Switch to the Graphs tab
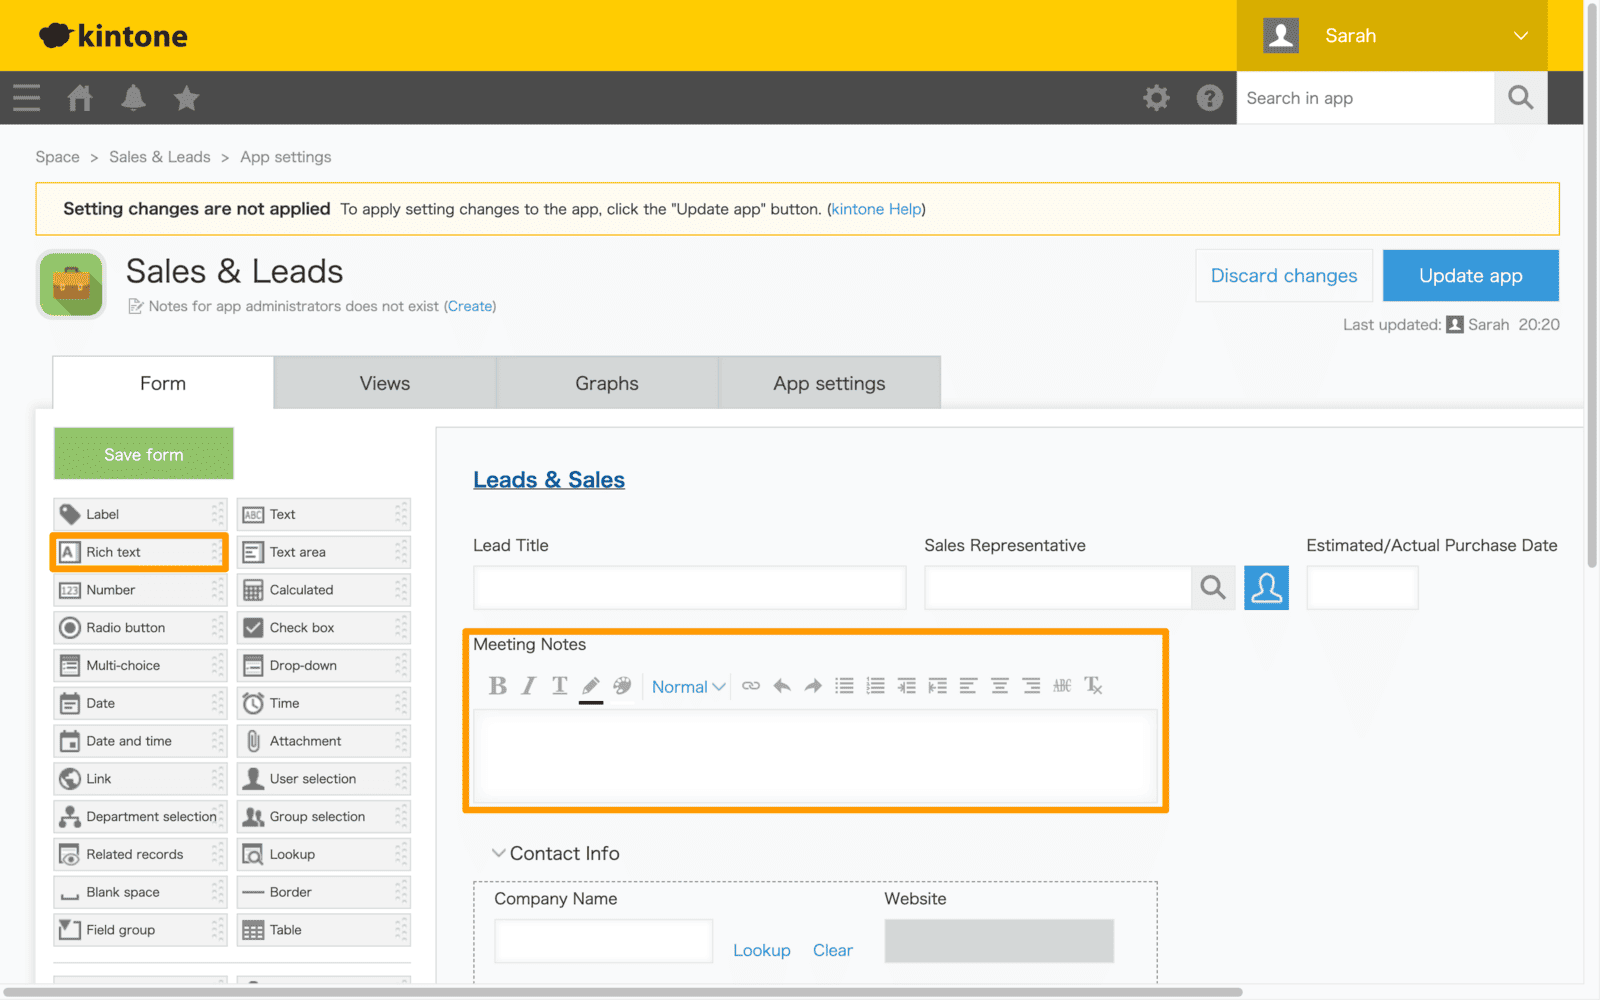This screenshot has width=1600, height=1000. [x=607, y=383]
